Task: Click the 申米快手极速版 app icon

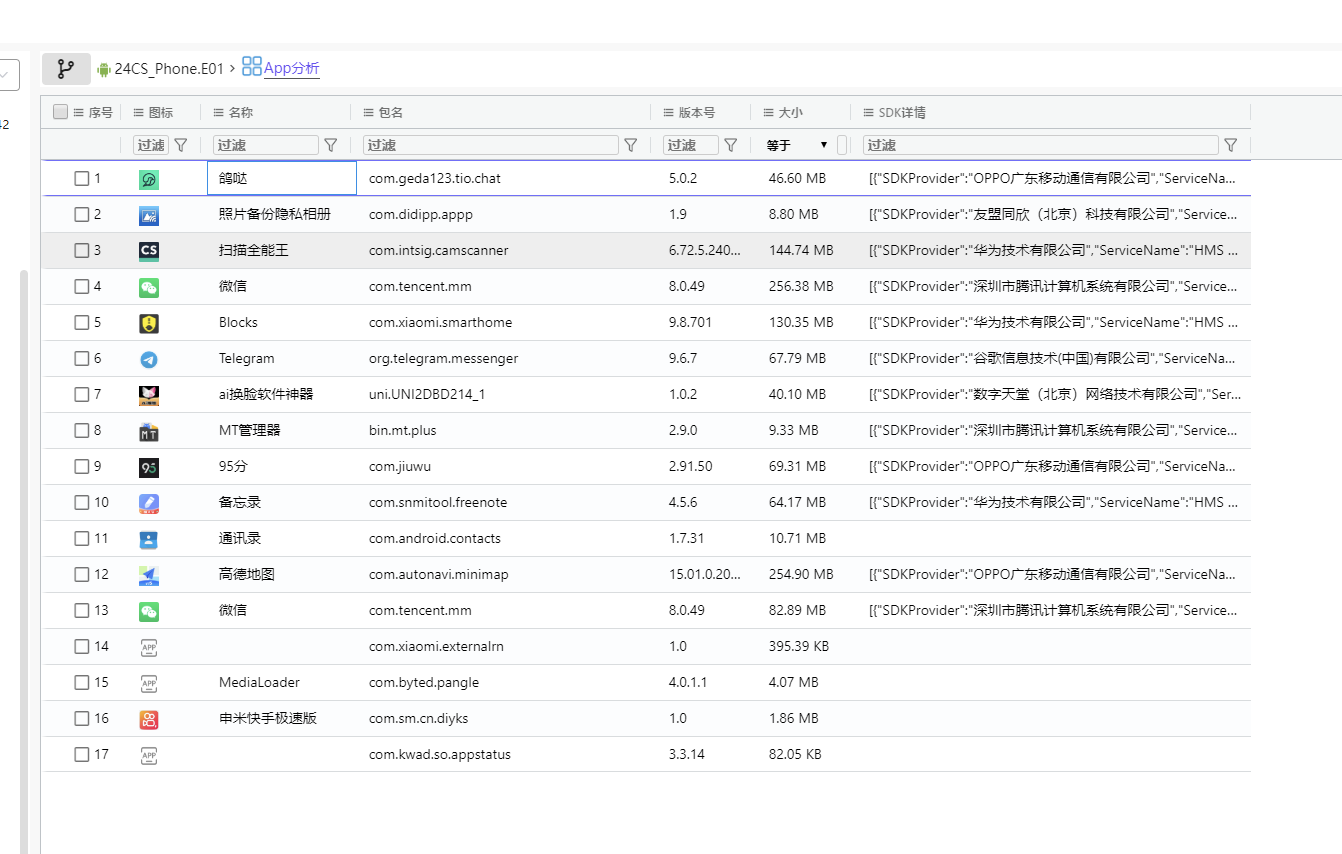Action: [149, 719]
